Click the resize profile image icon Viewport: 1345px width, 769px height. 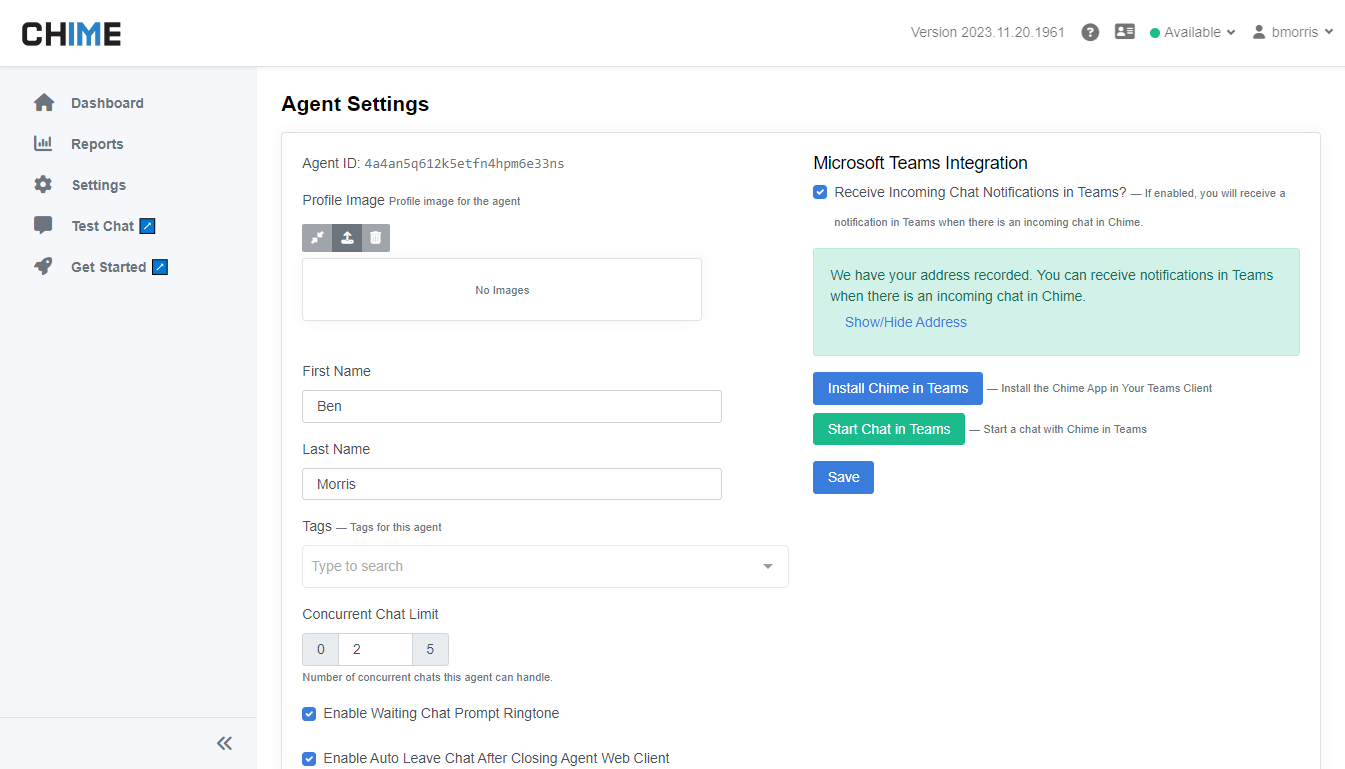point(317,238)
